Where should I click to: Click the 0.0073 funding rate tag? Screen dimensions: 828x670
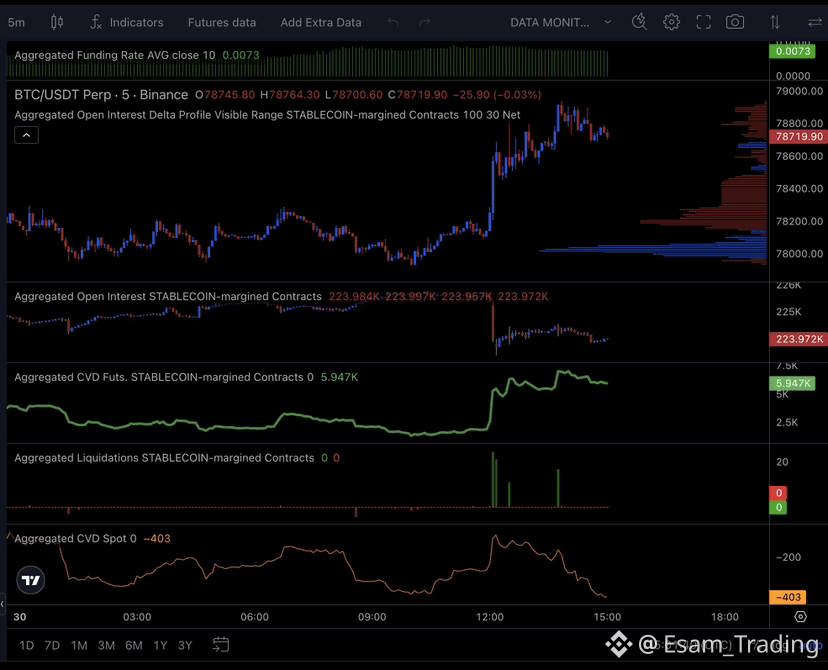[x=792, y=51]
